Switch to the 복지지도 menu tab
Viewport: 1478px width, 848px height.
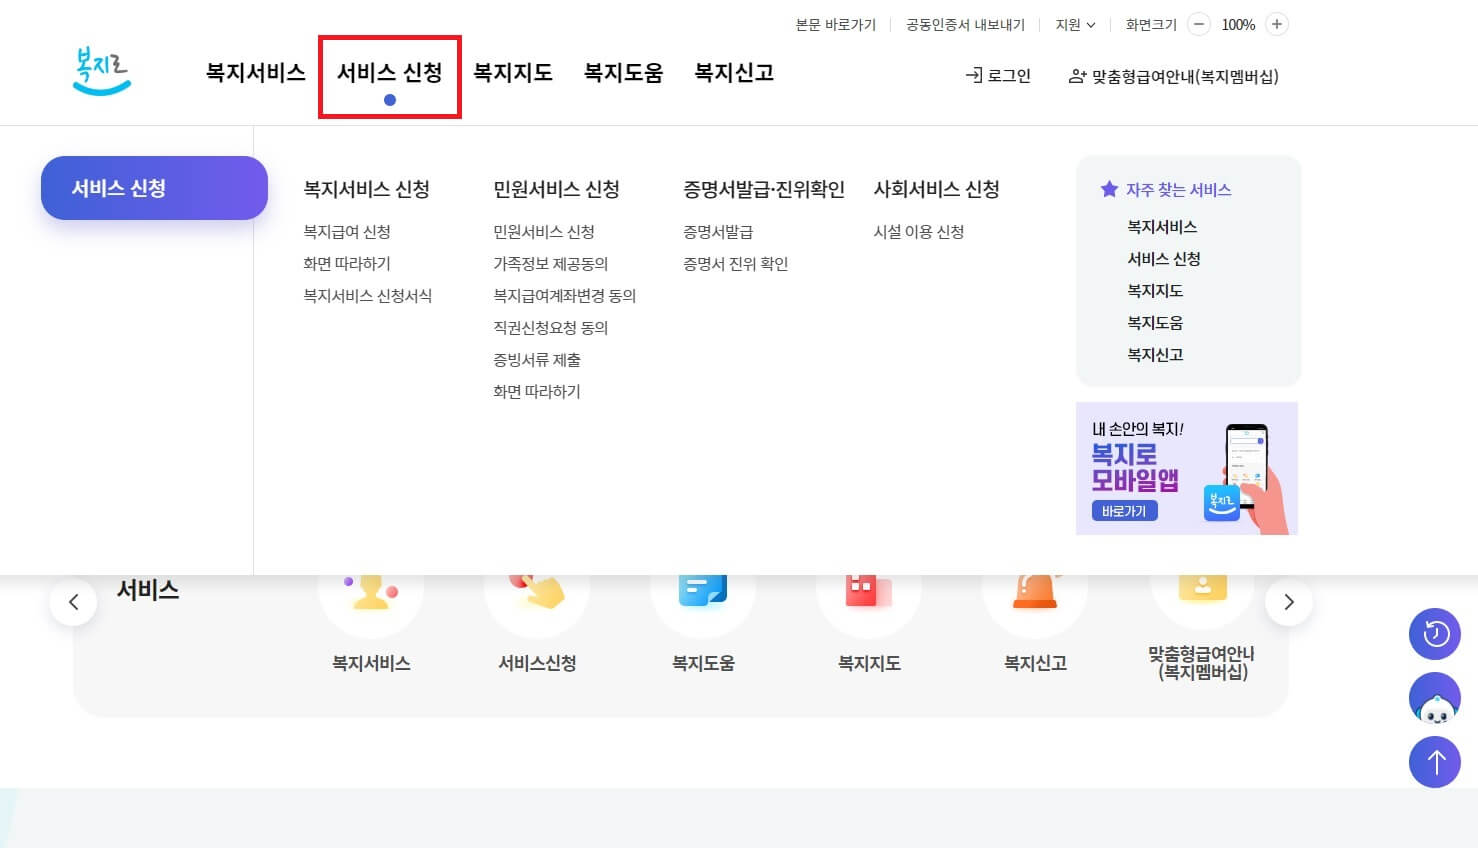(x=513, y=71)
